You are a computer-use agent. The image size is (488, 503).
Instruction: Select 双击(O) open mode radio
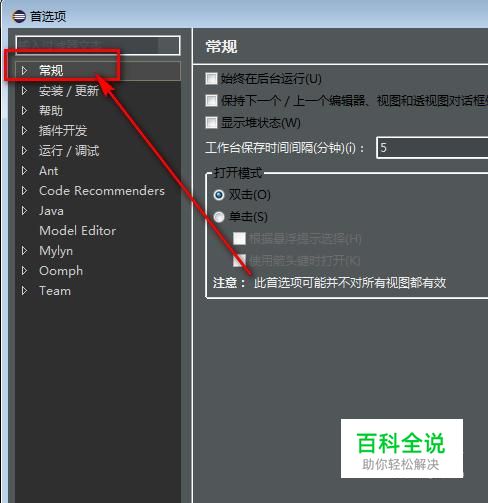tap(219, 195)
